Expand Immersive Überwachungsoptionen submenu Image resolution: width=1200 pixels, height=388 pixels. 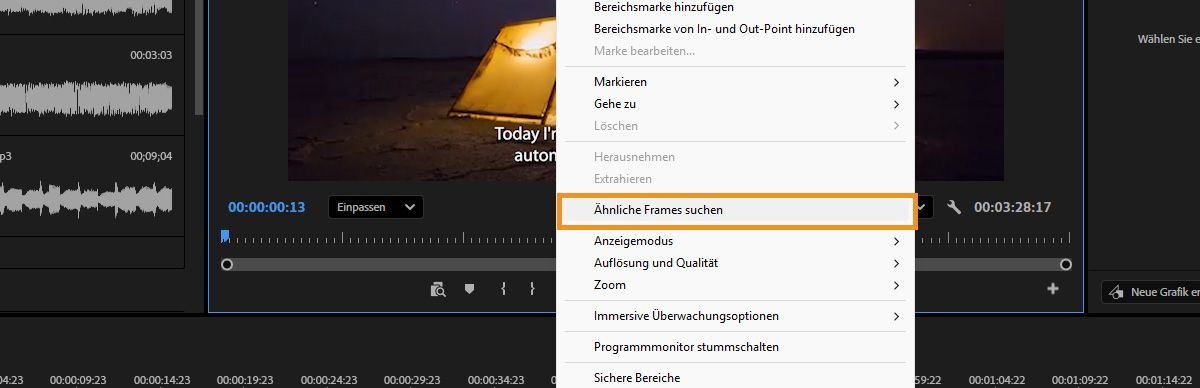pyautogui.click(x=735, y=316)
